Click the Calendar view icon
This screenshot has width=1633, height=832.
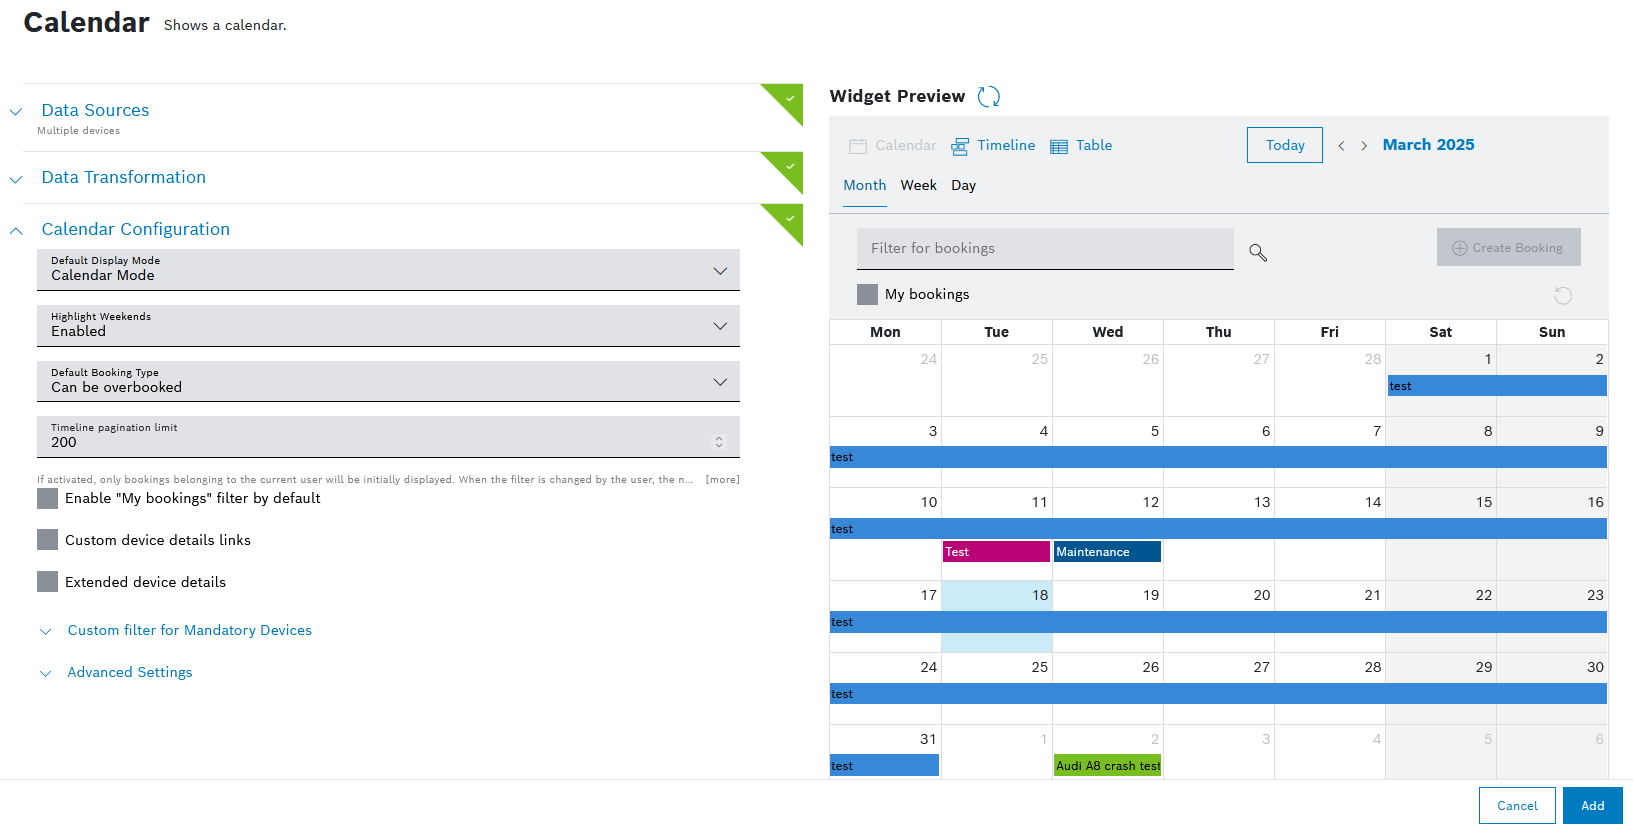858,146
